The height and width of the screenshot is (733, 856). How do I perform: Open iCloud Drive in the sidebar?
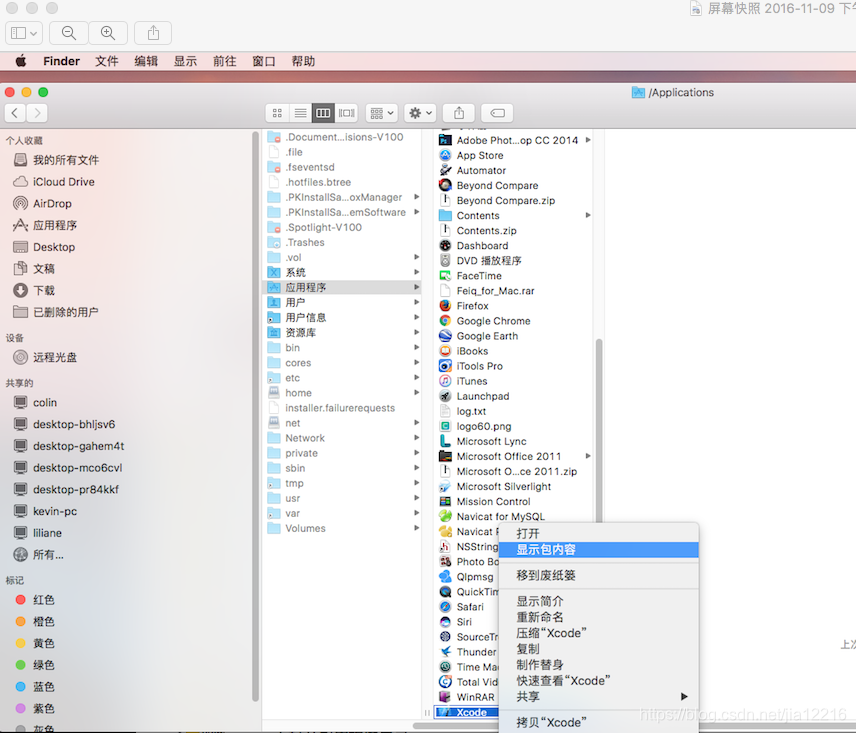63,182
